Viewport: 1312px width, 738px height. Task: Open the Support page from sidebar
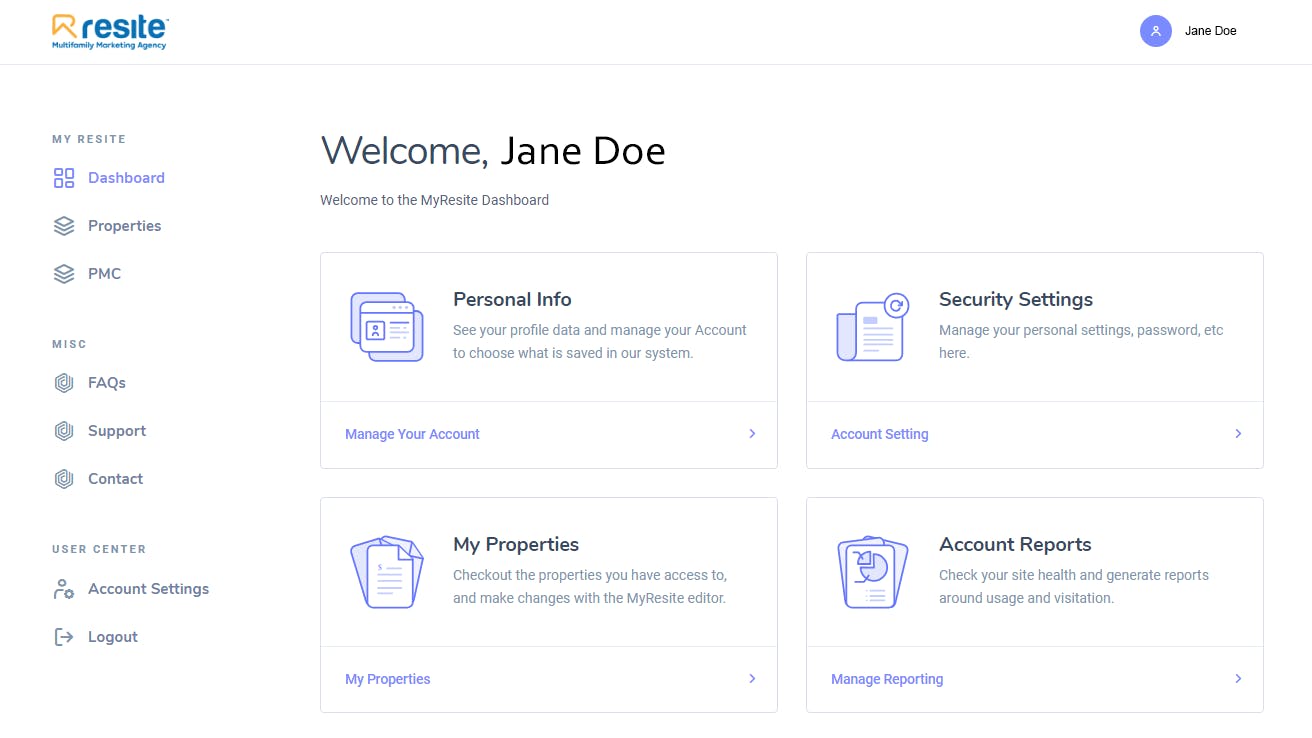pos(117,431)
